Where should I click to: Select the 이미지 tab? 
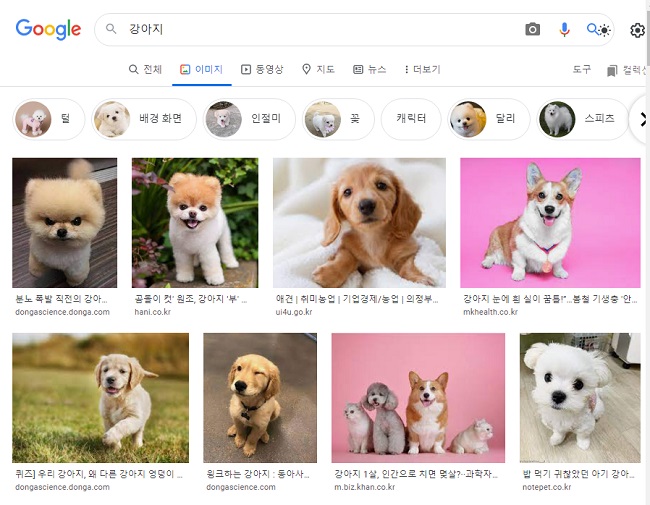[201, 69]
